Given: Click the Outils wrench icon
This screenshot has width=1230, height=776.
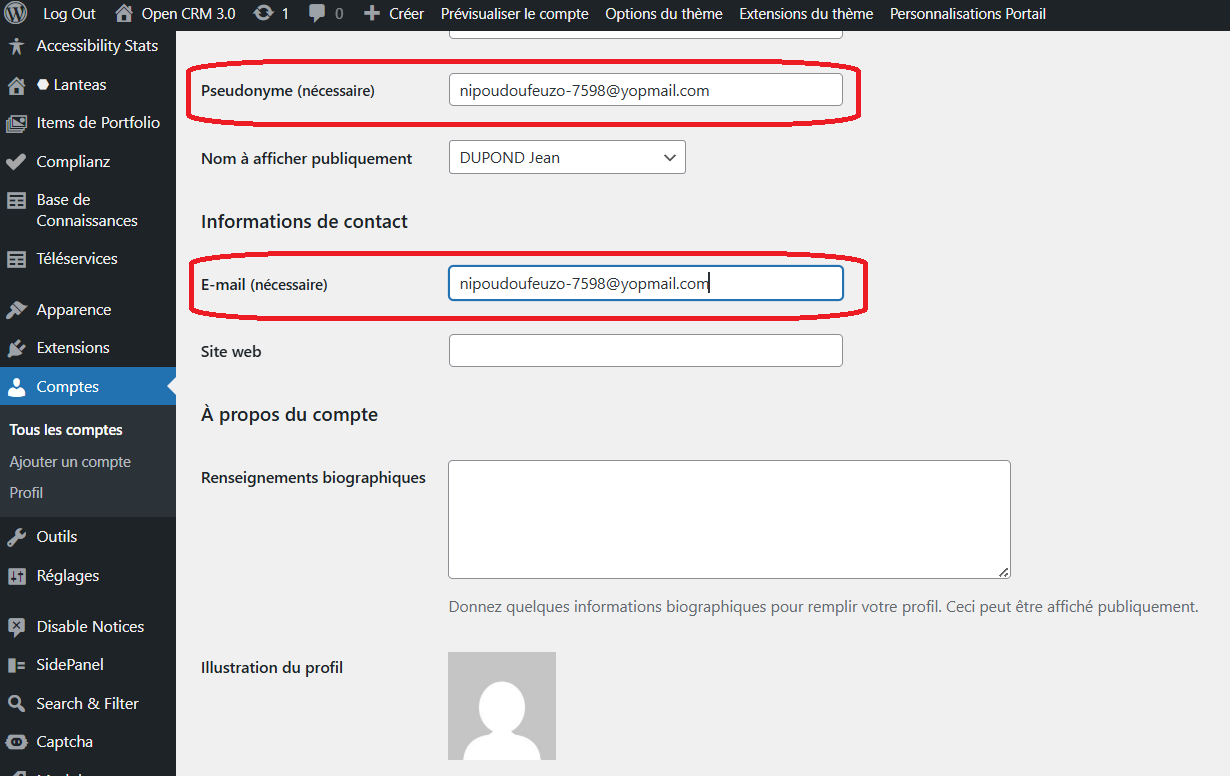Looking at the screenshot, I should point(16,537).
